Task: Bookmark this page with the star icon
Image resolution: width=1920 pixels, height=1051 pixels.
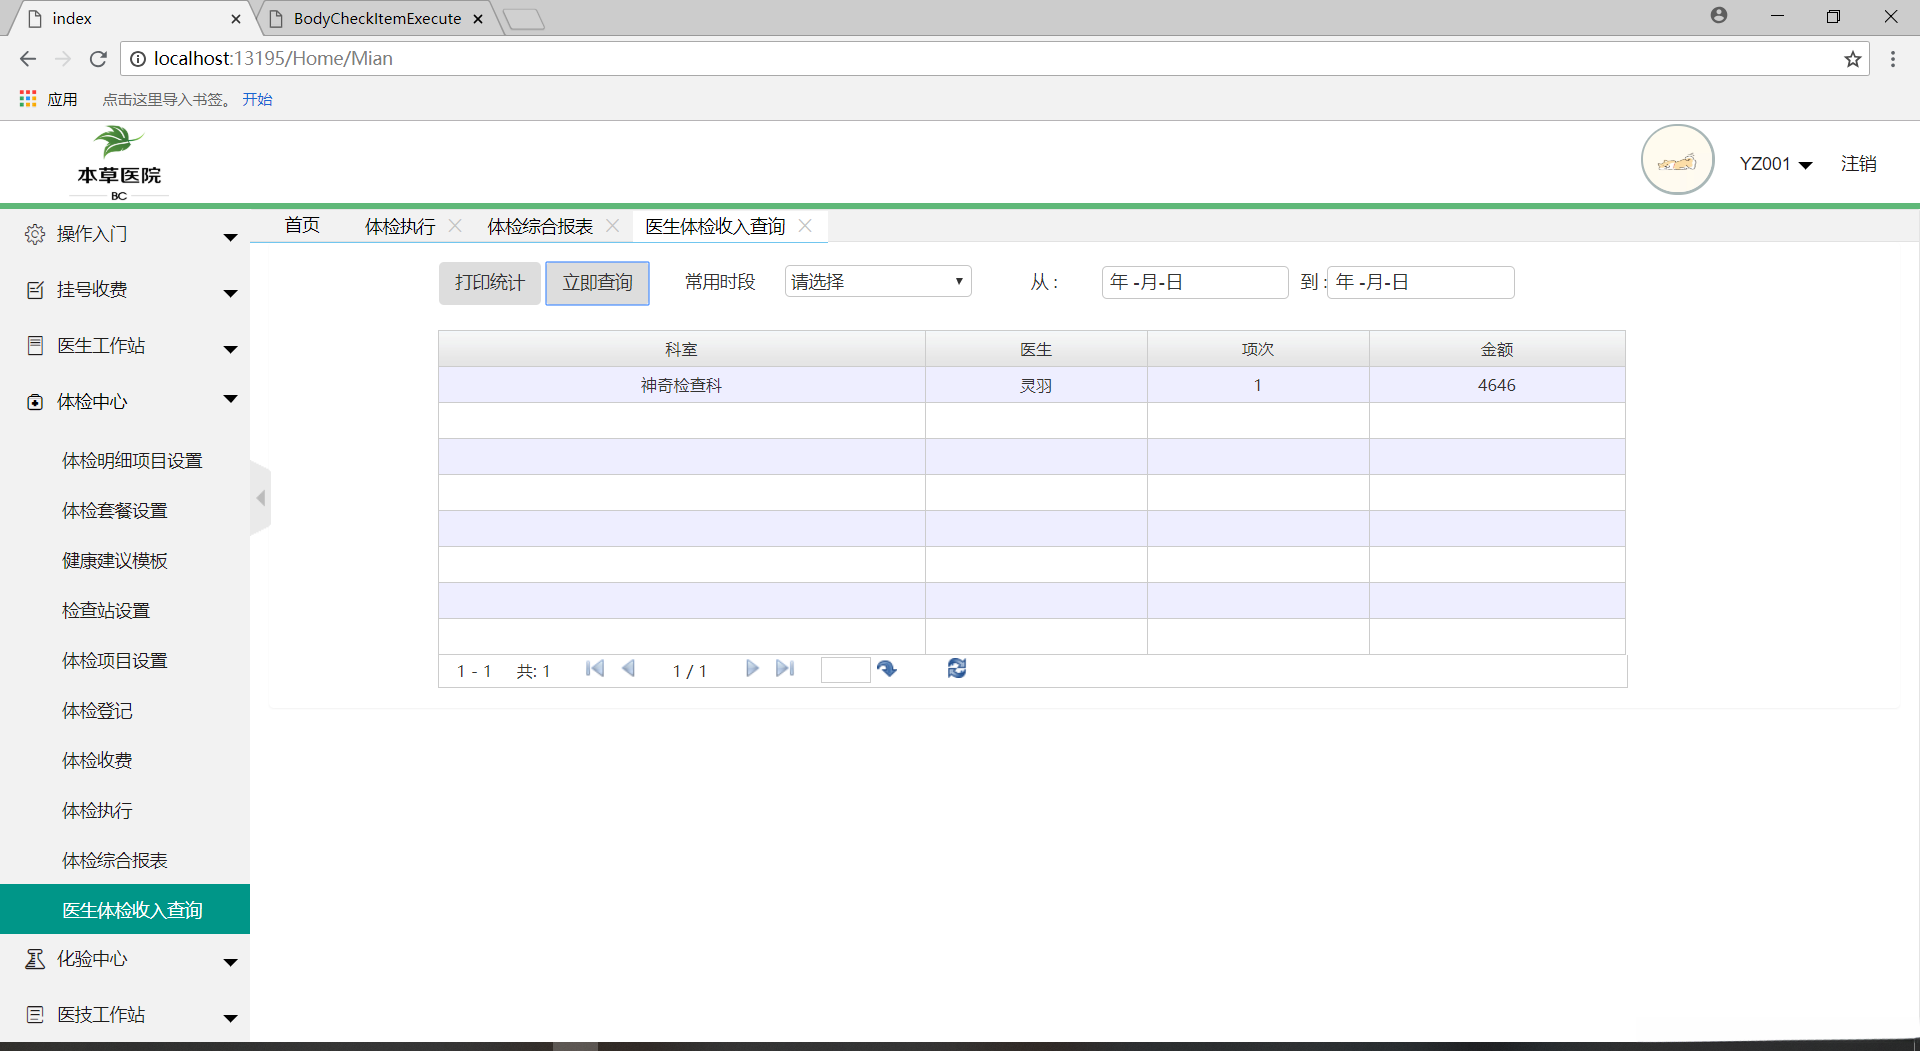Action: [x=1853, y=59]
